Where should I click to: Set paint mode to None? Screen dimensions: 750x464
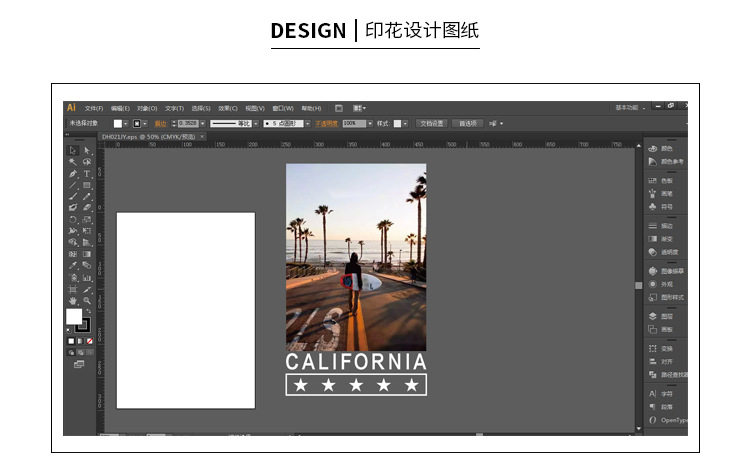(89, 341)
